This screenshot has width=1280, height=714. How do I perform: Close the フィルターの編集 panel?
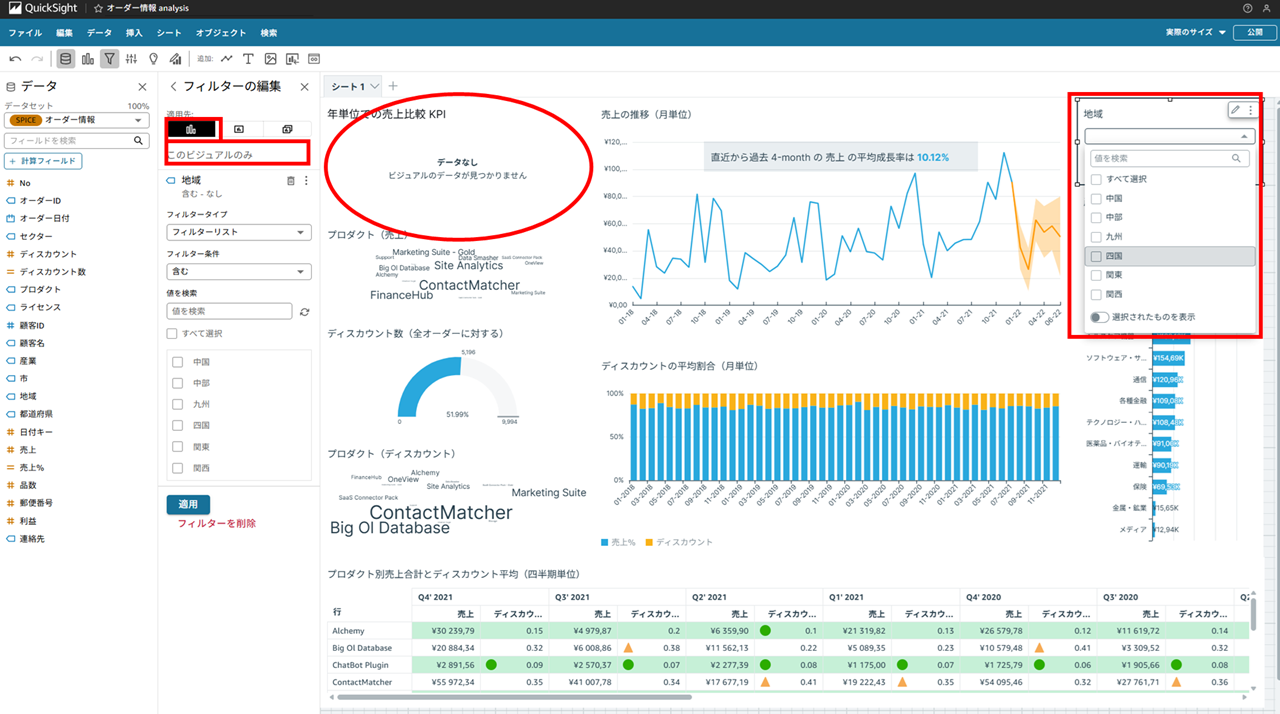pyautogui.click(x=305, y=87)
